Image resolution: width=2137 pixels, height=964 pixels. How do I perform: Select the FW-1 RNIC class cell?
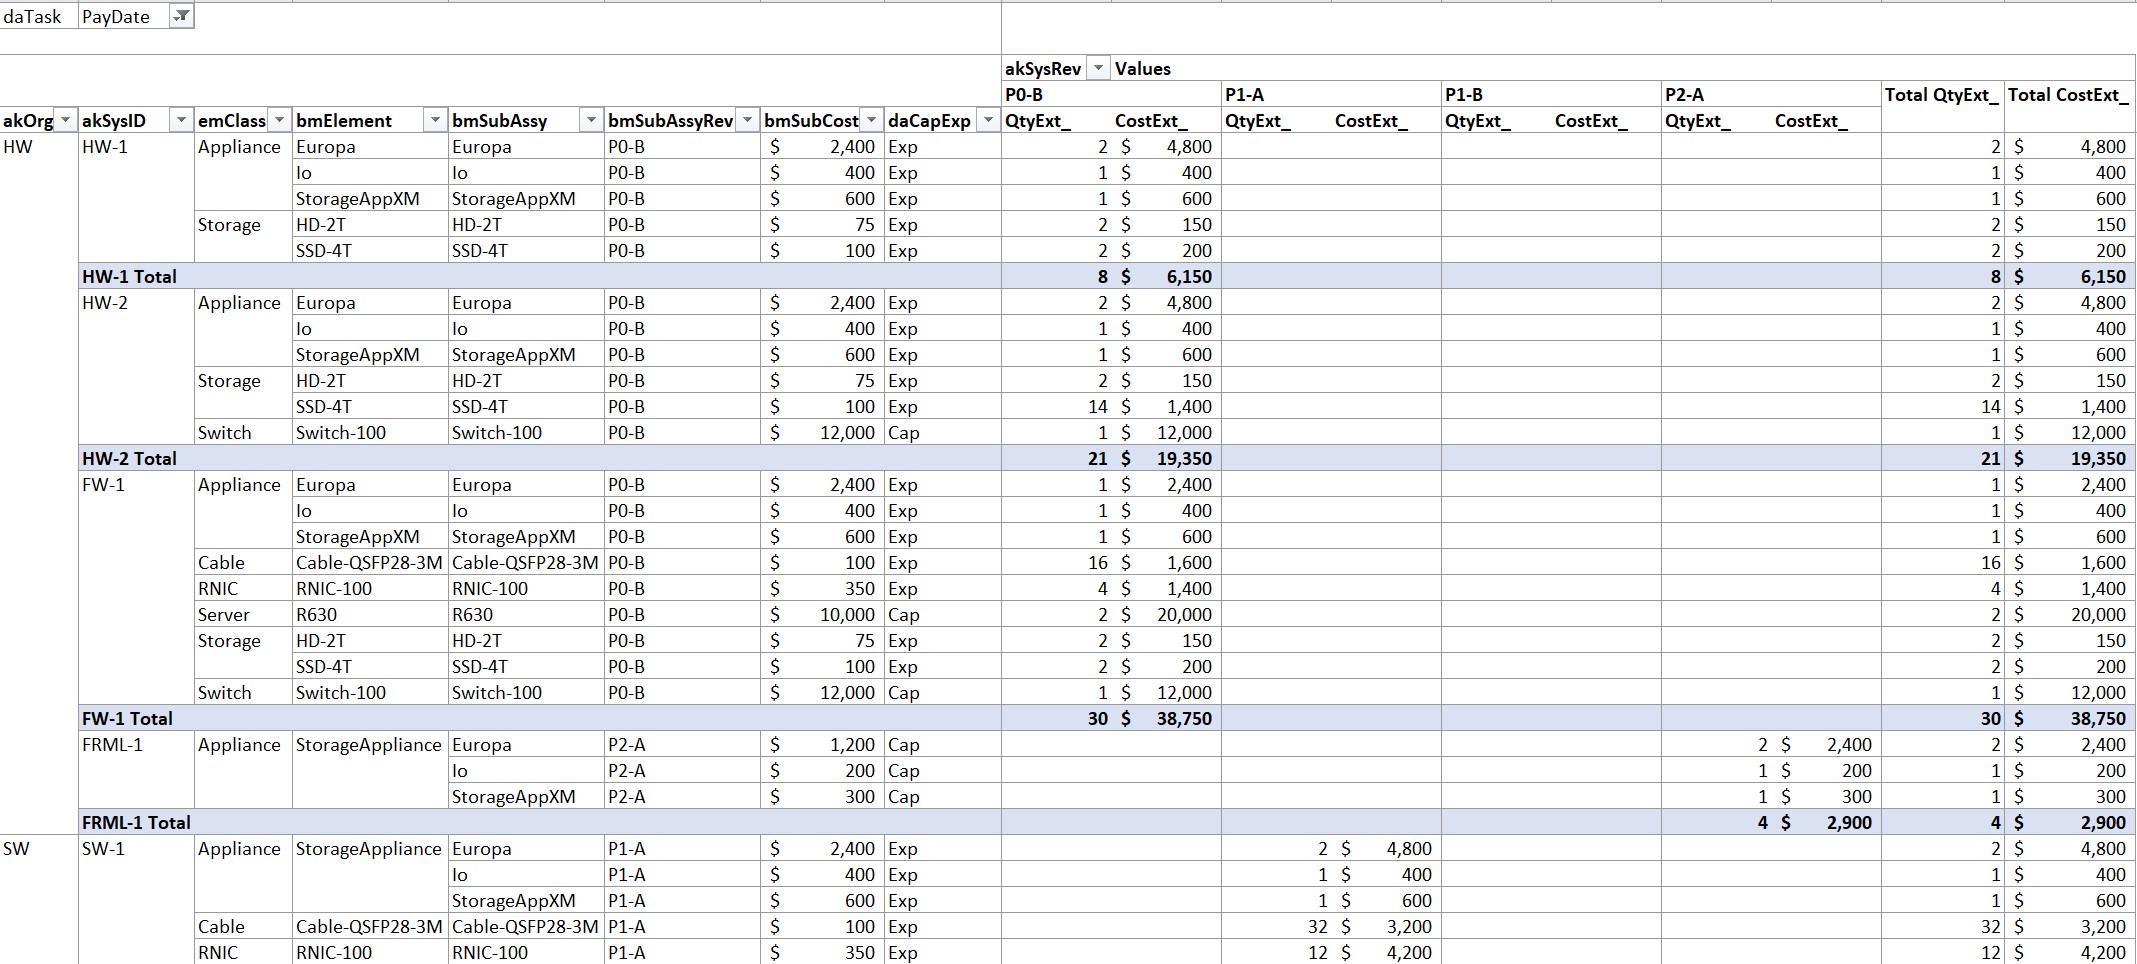[243, 588]
